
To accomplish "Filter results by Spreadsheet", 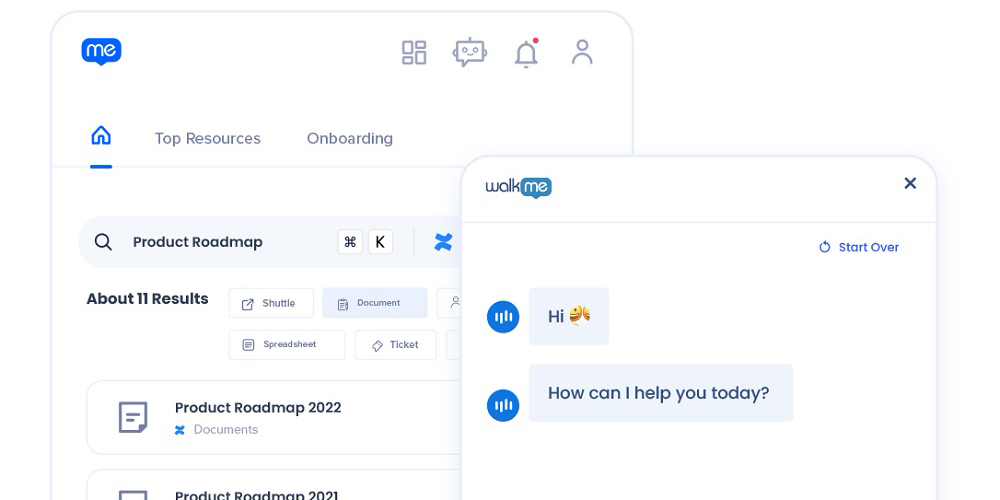I will tap(287, 345).
